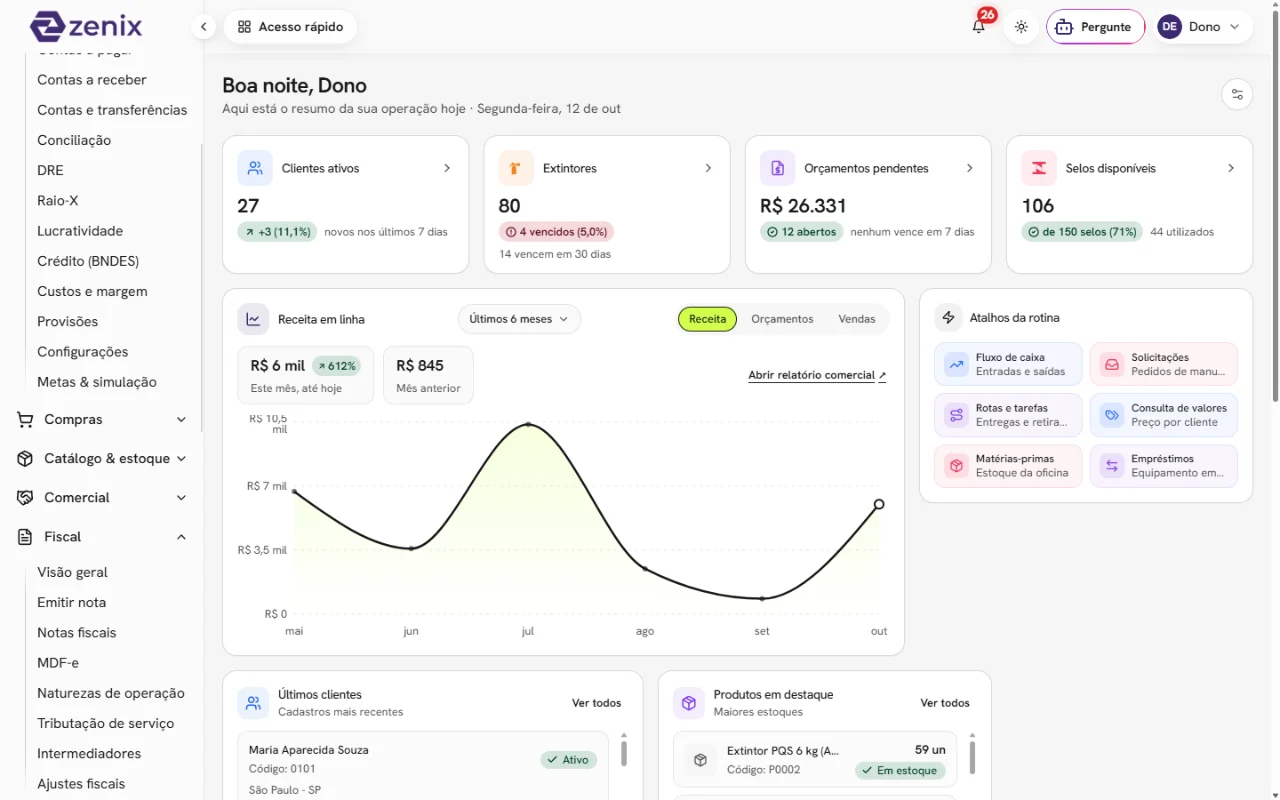
Task: Click Ver todos for Últimos clientes
Action: (x=597, y=703)
